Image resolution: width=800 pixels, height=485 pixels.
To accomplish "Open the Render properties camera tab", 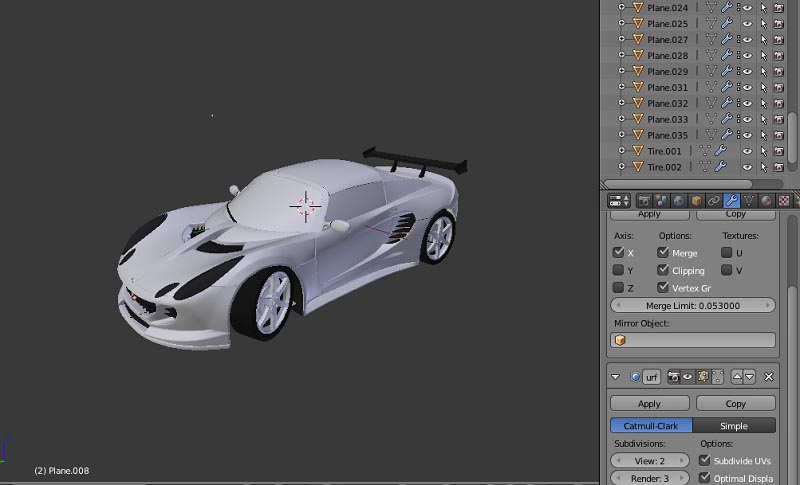I will click(x=645, y=201).
